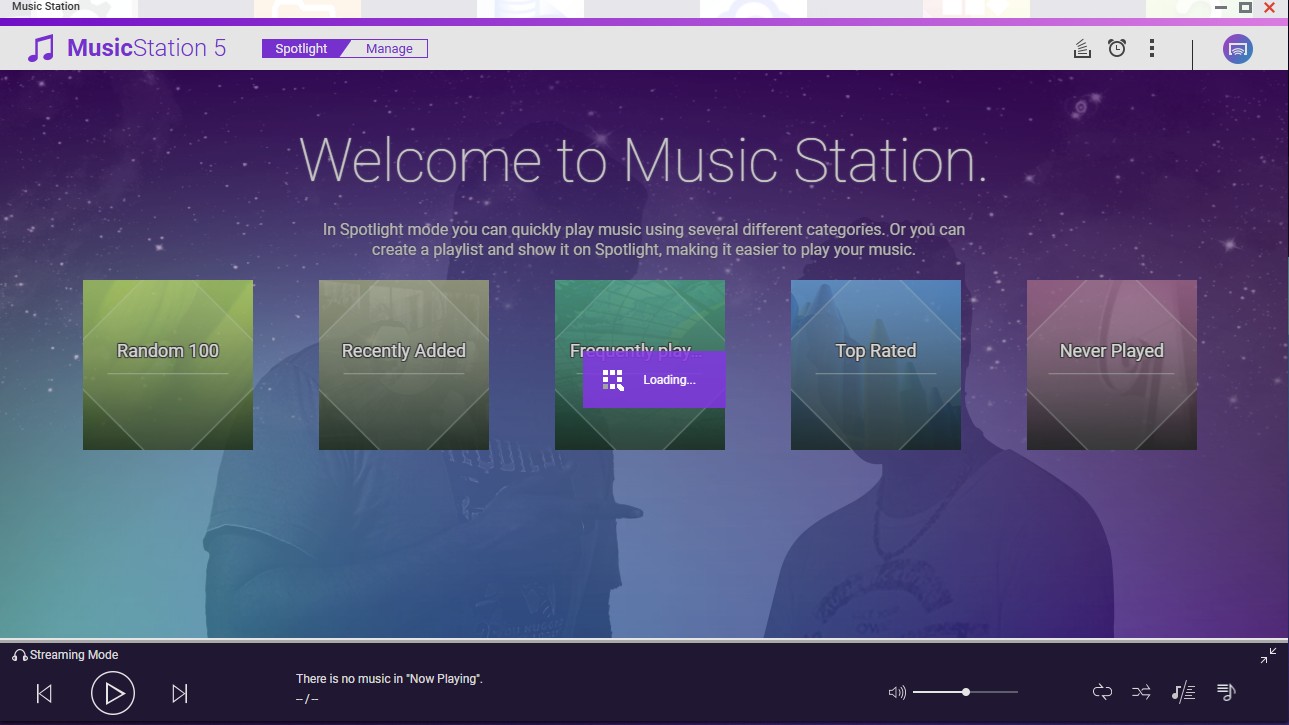This screenshot has width=1289, height=725.
Task: Adjust the volume slider
Action: click(x=965, y=692)
